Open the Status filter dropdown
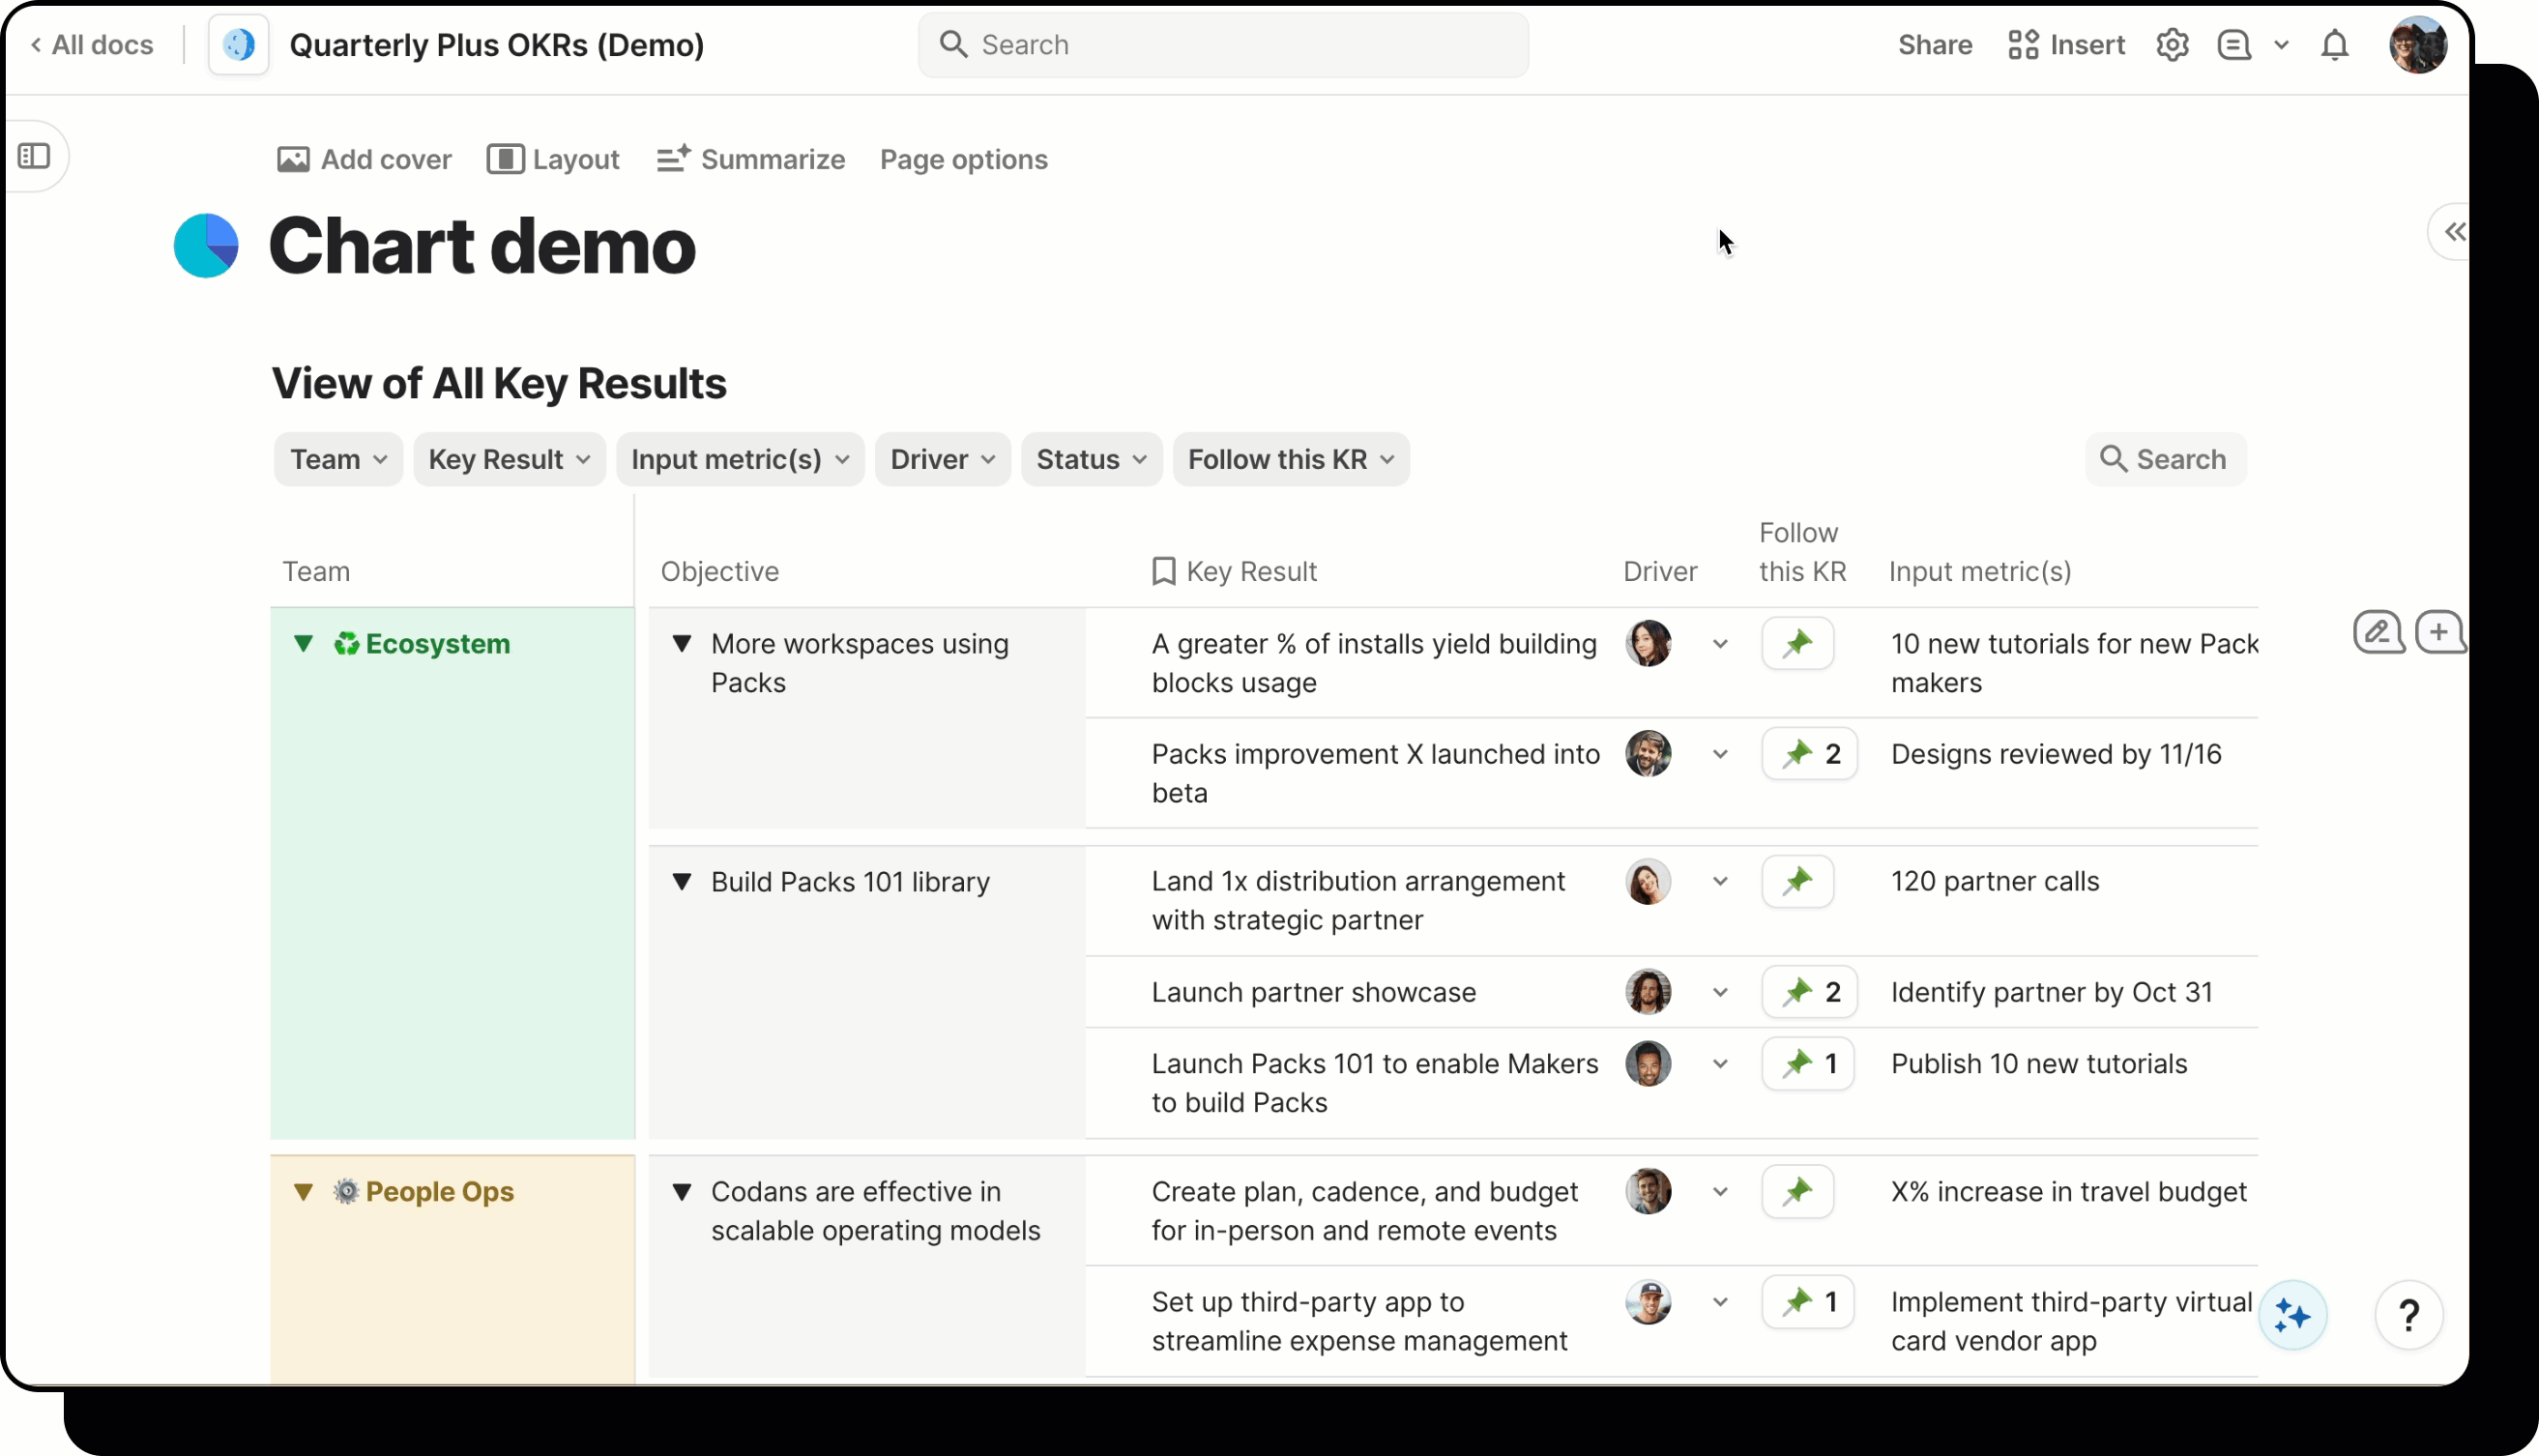This screenshot has width=2539, height=1456. coord(1090,459)
